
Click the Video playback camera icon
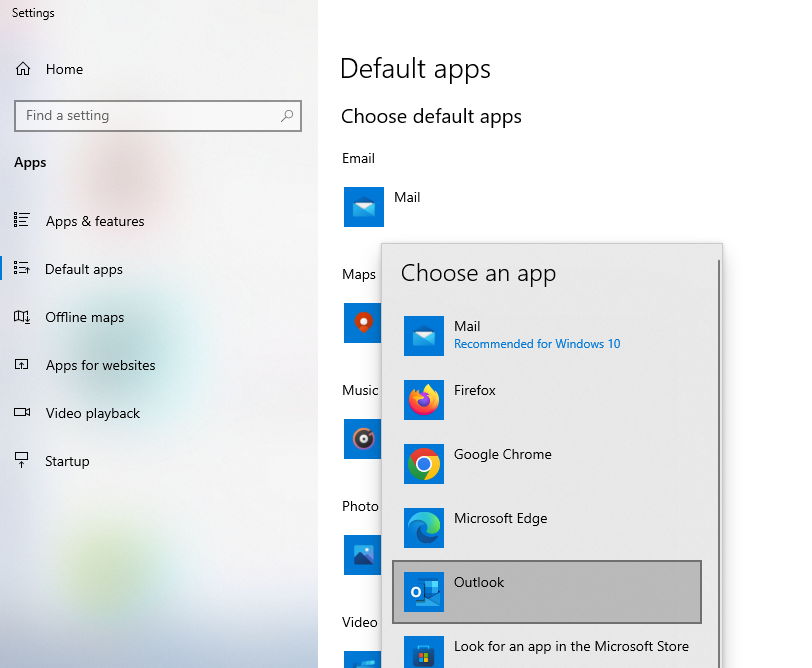(22, 412)
